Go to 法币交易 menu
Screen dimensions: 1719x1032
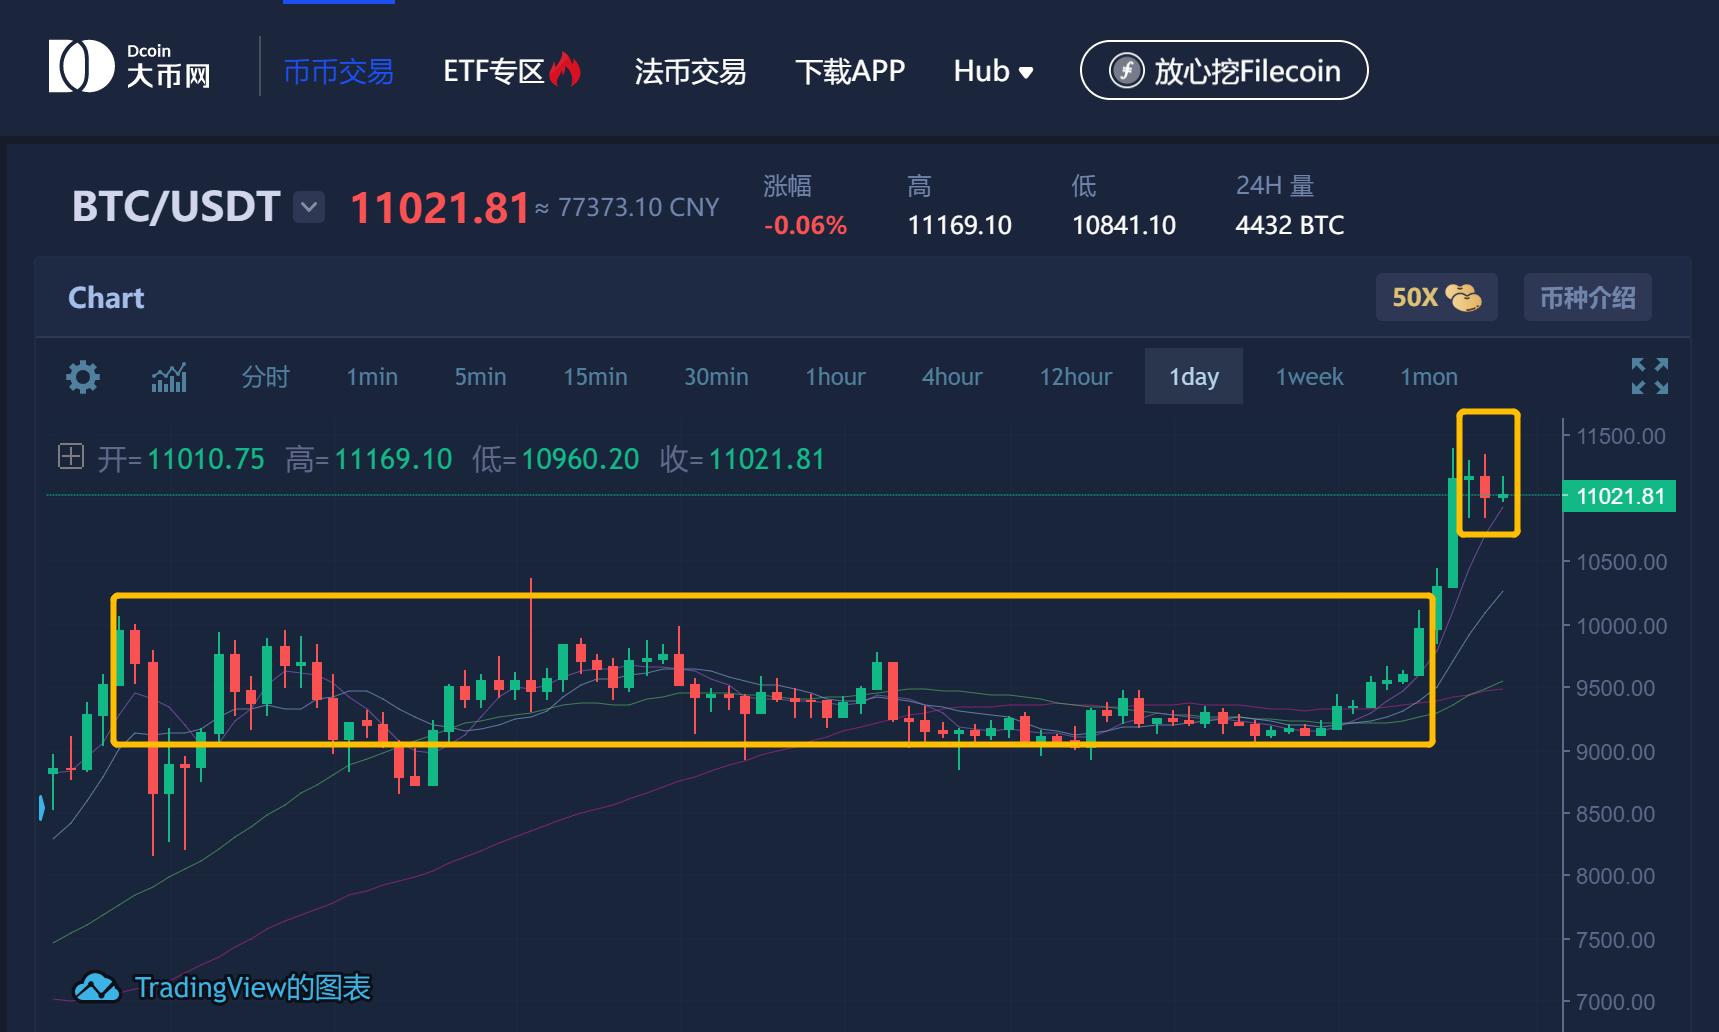[x=690, y=71]
